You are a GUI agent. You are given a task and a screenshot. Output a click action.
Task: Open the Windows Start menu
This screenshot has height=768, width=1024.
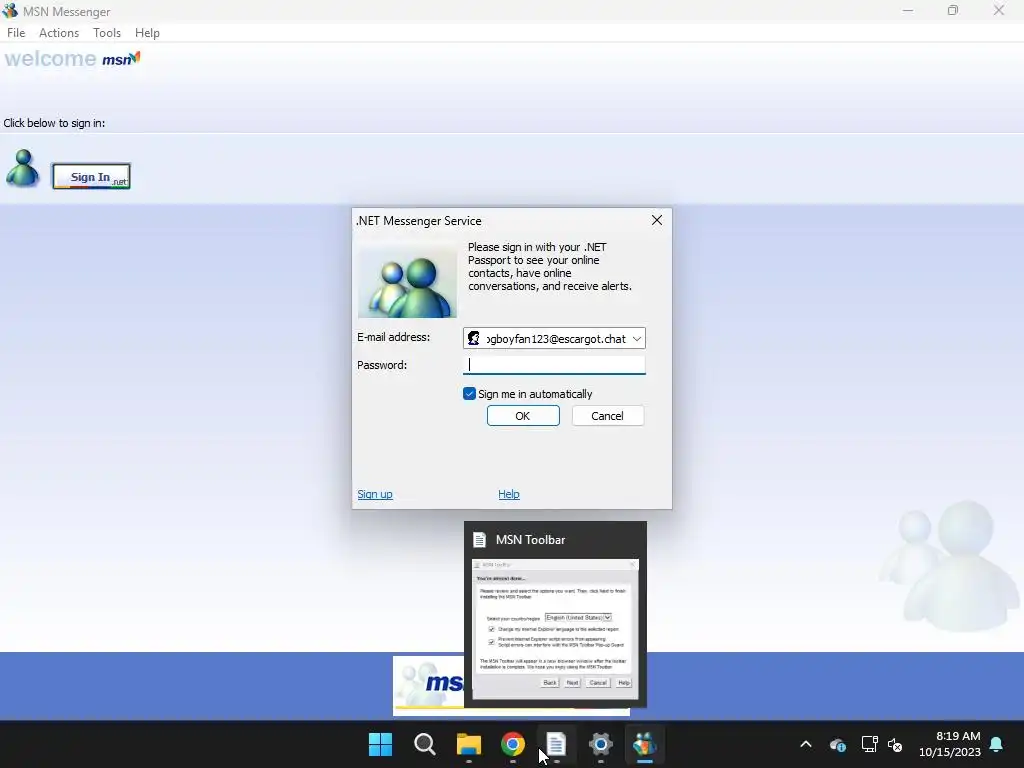380,744
